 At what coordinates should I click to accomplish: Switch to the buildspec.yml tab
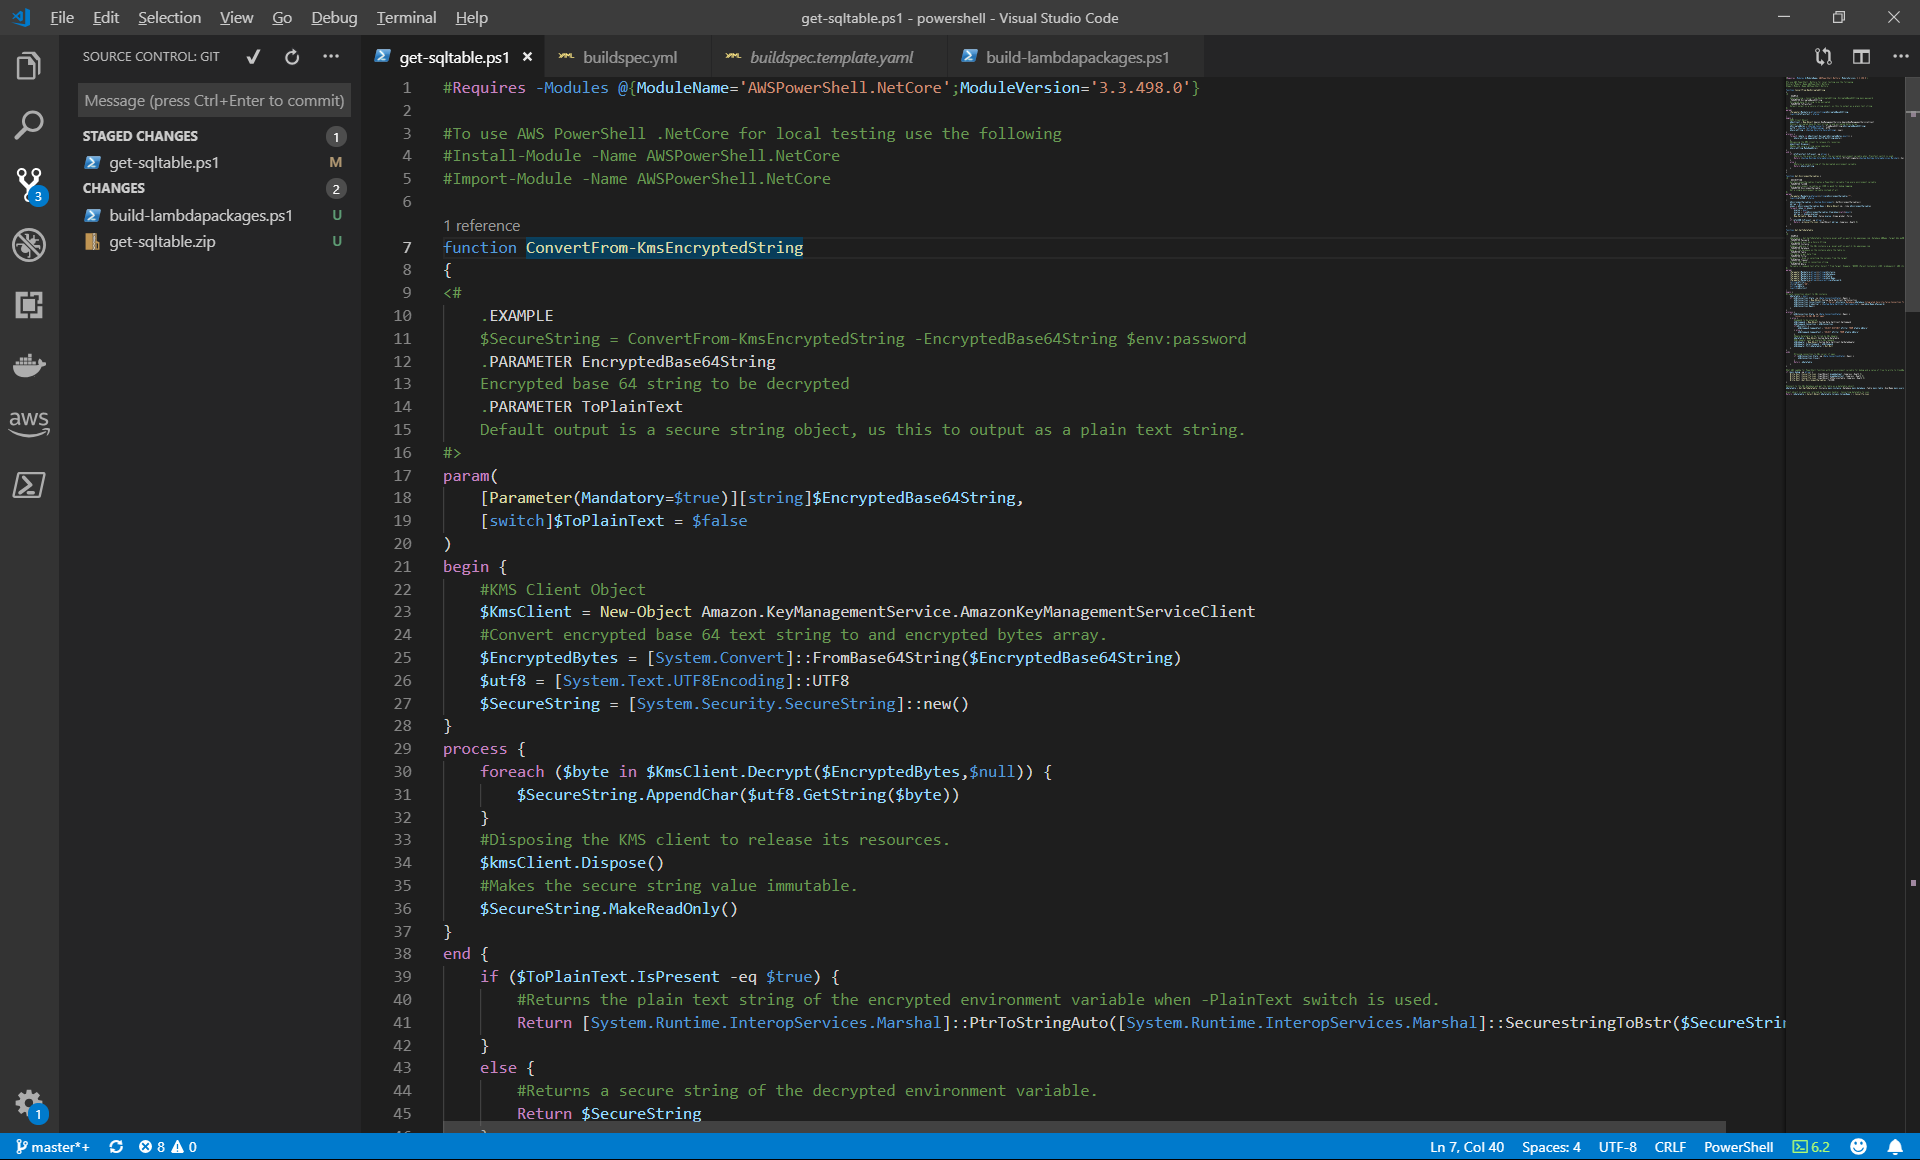click(629, 57)
